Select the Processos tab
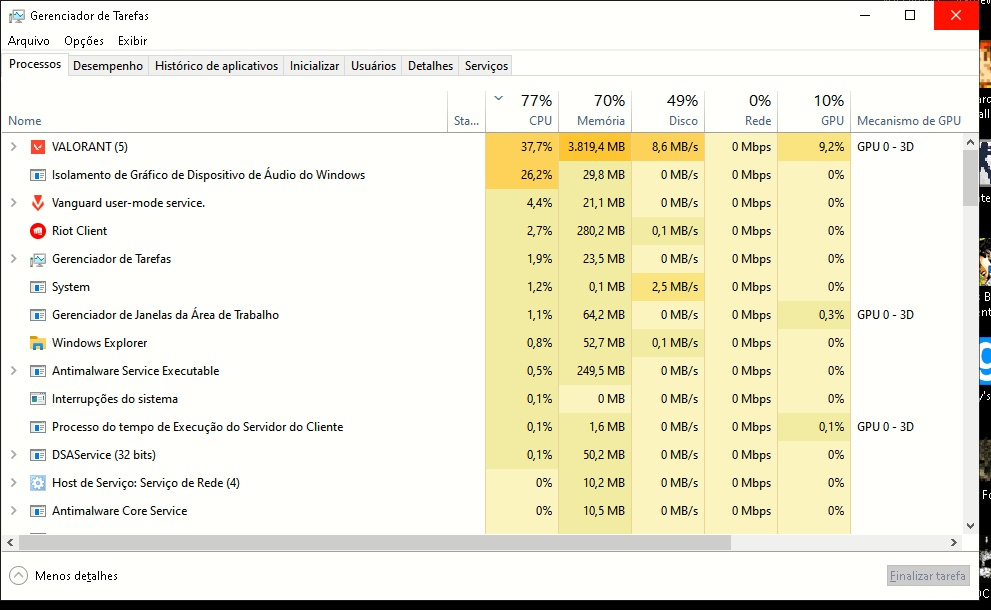The image size is (991, 610). click(x=35, y=64)
